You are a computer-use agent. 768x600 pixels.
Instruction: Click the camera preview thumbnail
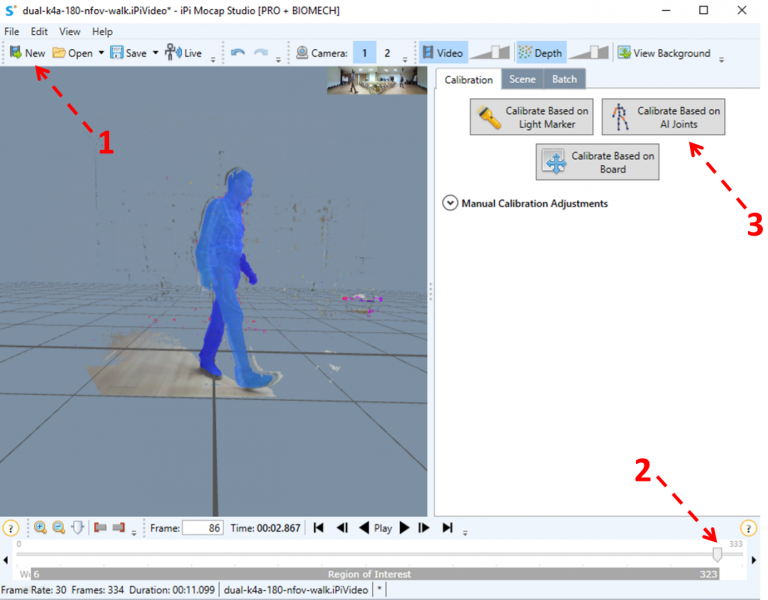pyautogui.click(x=377, y=81)
